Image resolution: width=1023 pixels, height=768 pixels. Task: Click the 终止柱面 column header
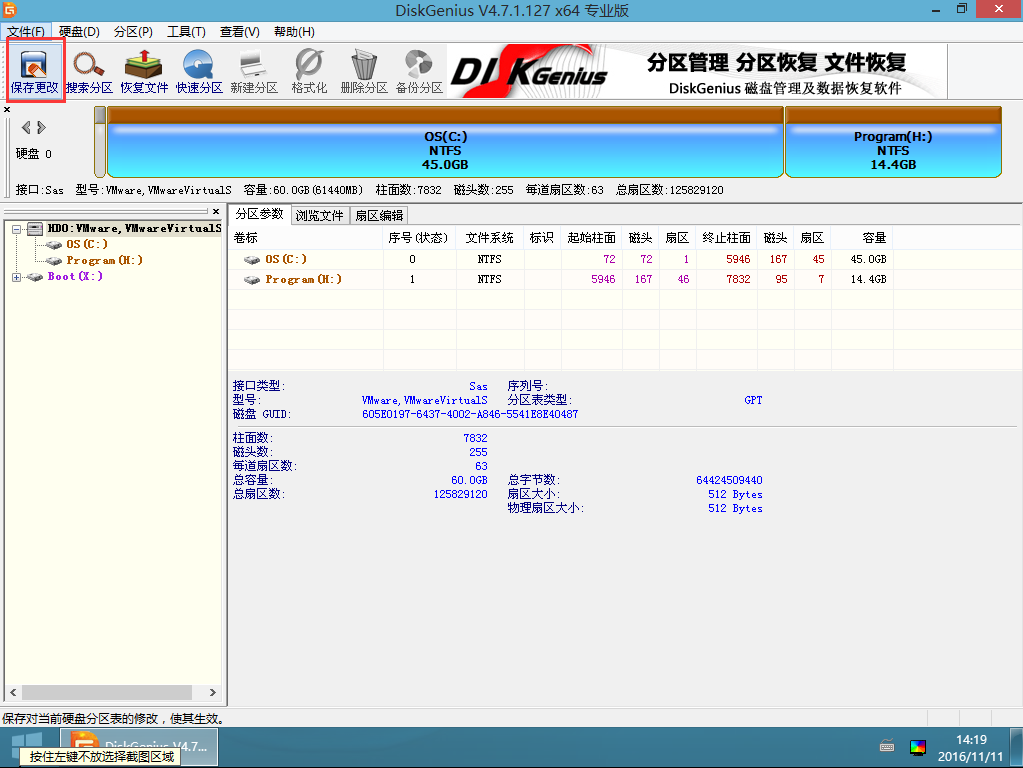click(x=726, y=238)
